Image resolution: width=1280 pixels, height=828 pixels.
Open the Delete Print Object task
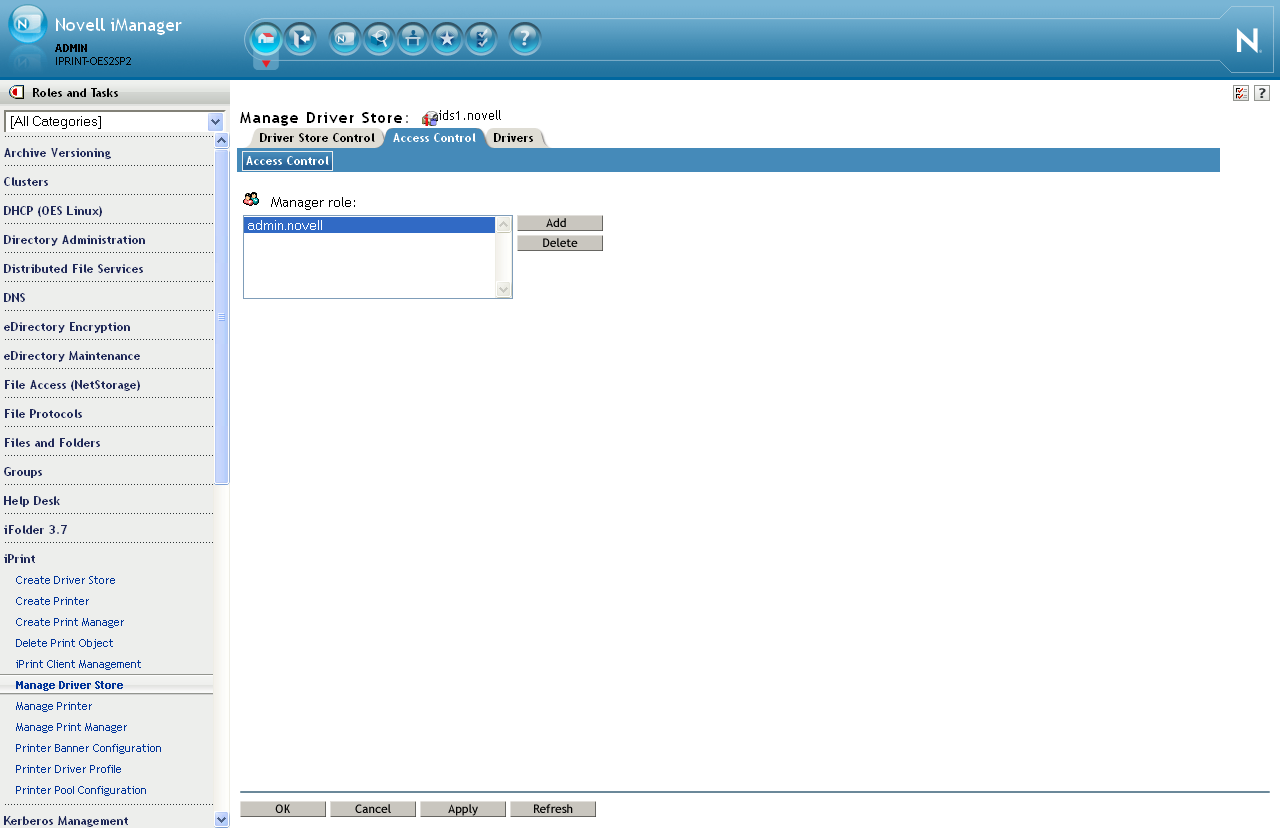click(64, 643)
